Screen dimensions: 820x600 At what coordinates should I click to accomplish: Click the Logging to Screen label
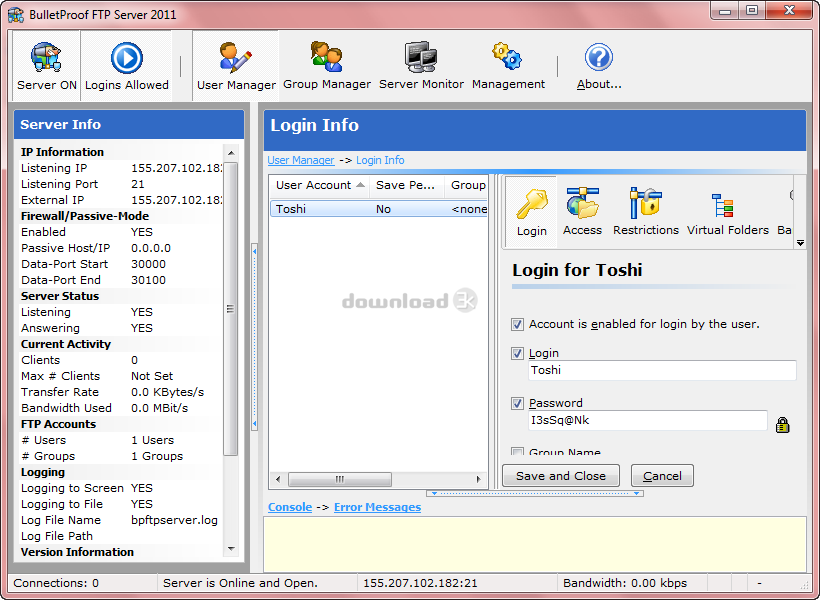pos(72,488)
